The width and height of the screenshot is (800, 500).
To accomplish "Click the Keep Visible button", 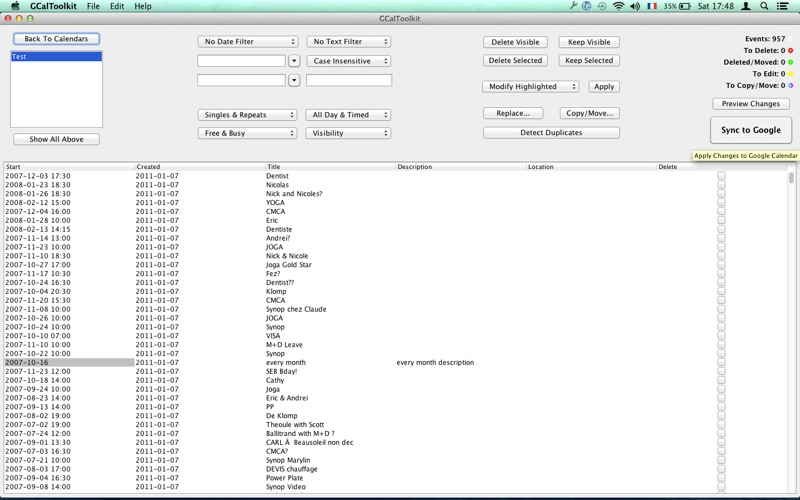I will (x=589, y=42).
